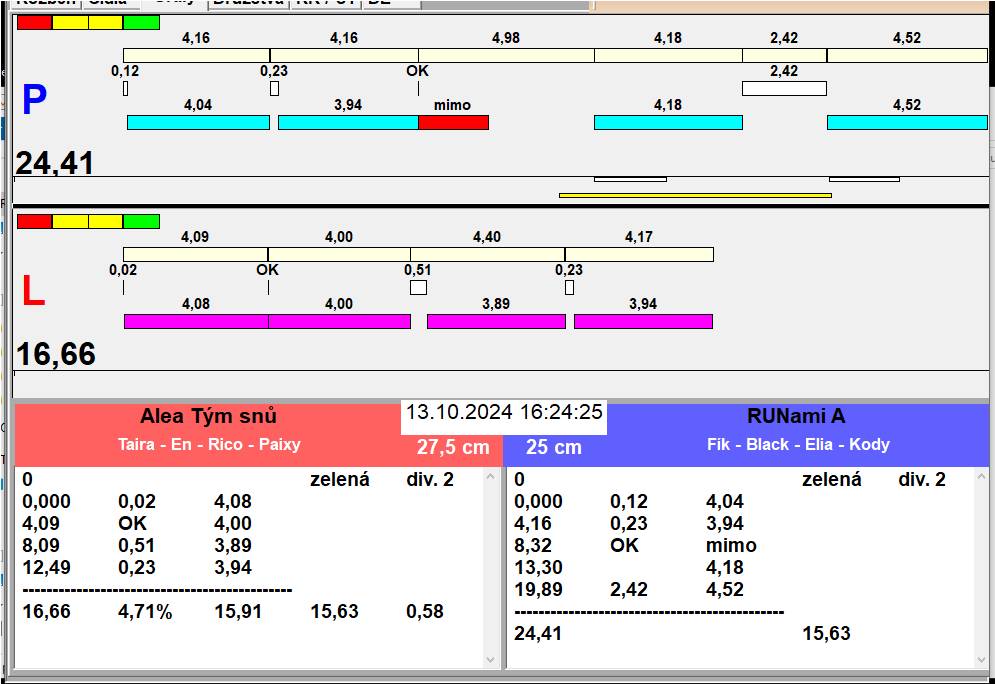Open the KK / ST tab
This screenshot has height=684, width=995.
coord(323,3)
